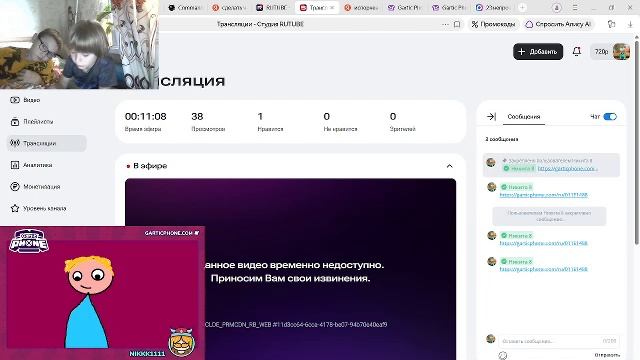The width and height of the screenshot is (640, 360).
Task: Click the GARTICPHONE.COM text in overlay
Action: [x=169, y=233]
